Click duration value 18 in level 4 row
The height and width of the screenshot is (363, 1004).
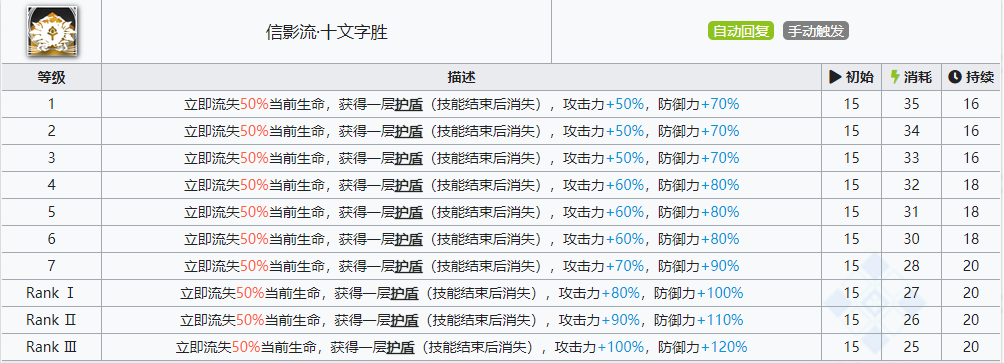pos(971,185)
